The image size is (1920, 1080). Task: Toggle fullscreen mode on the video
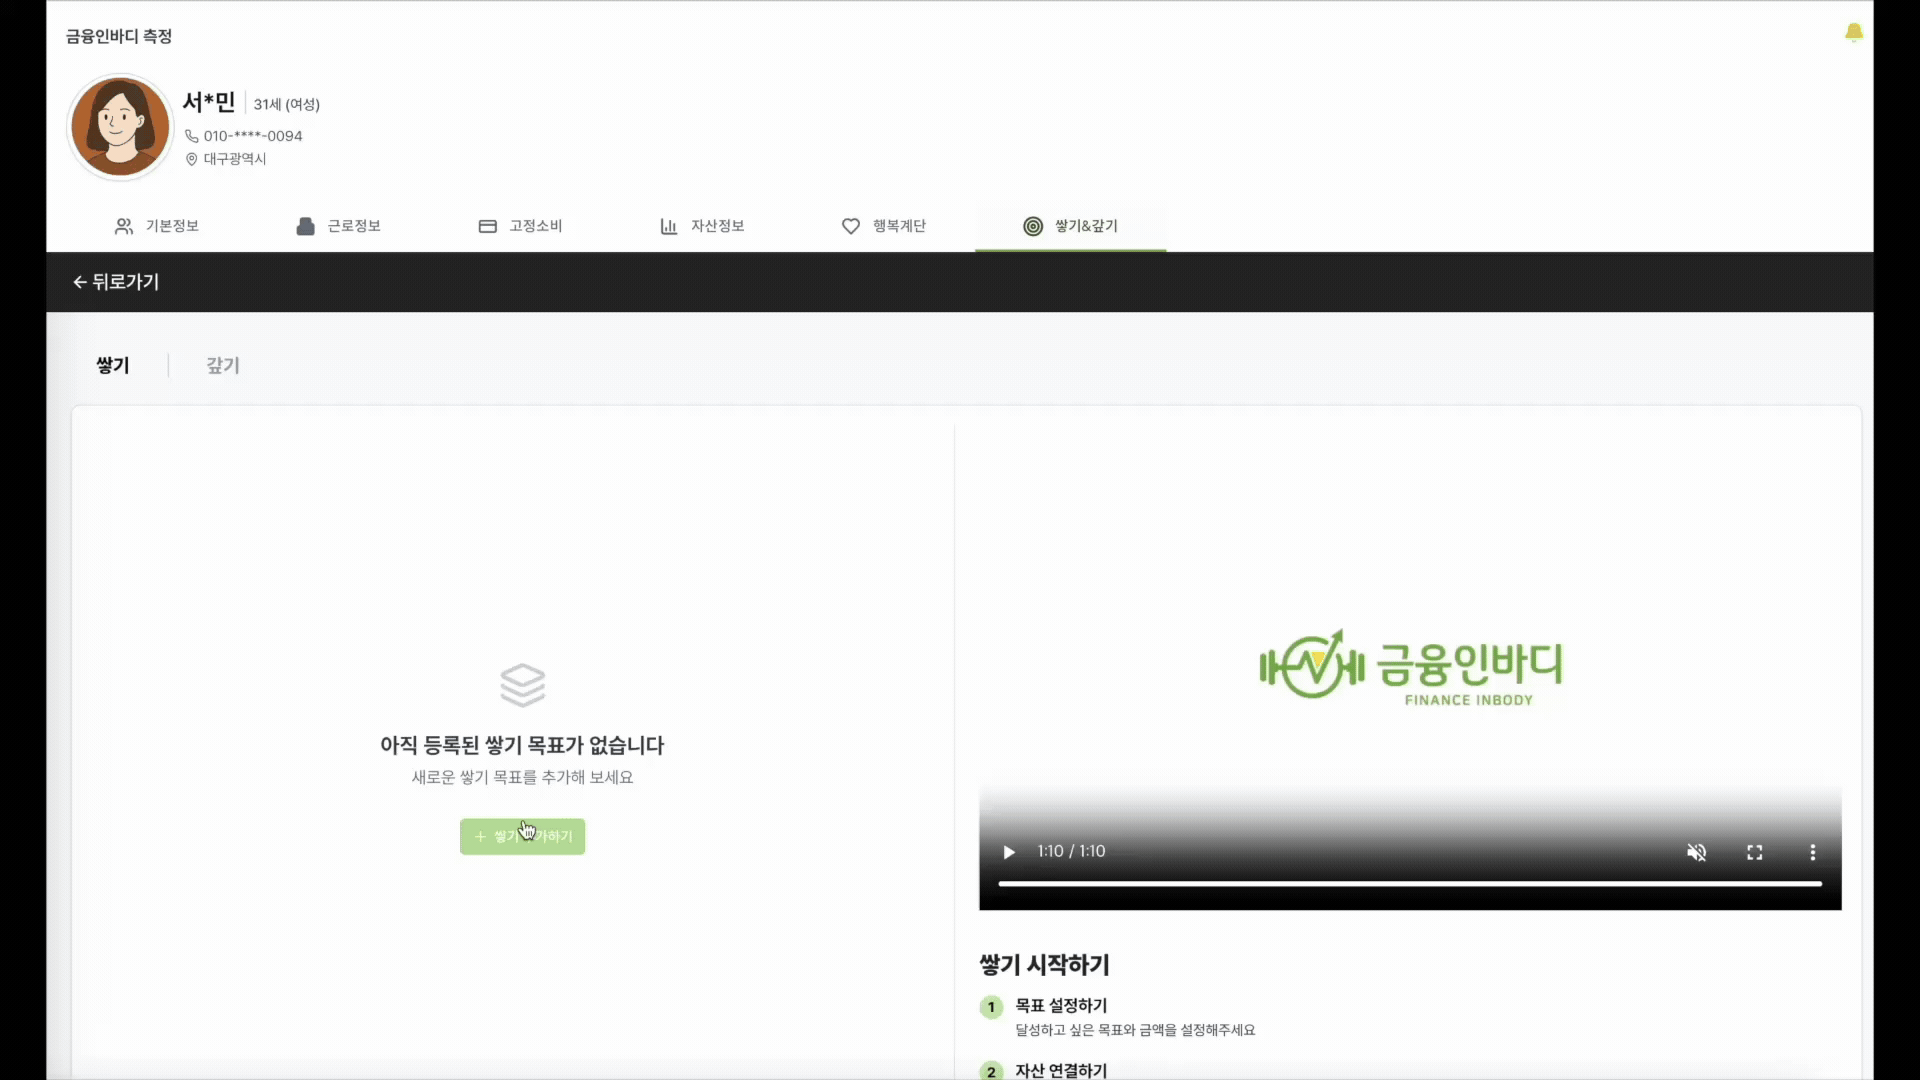tap(1754, 852)
